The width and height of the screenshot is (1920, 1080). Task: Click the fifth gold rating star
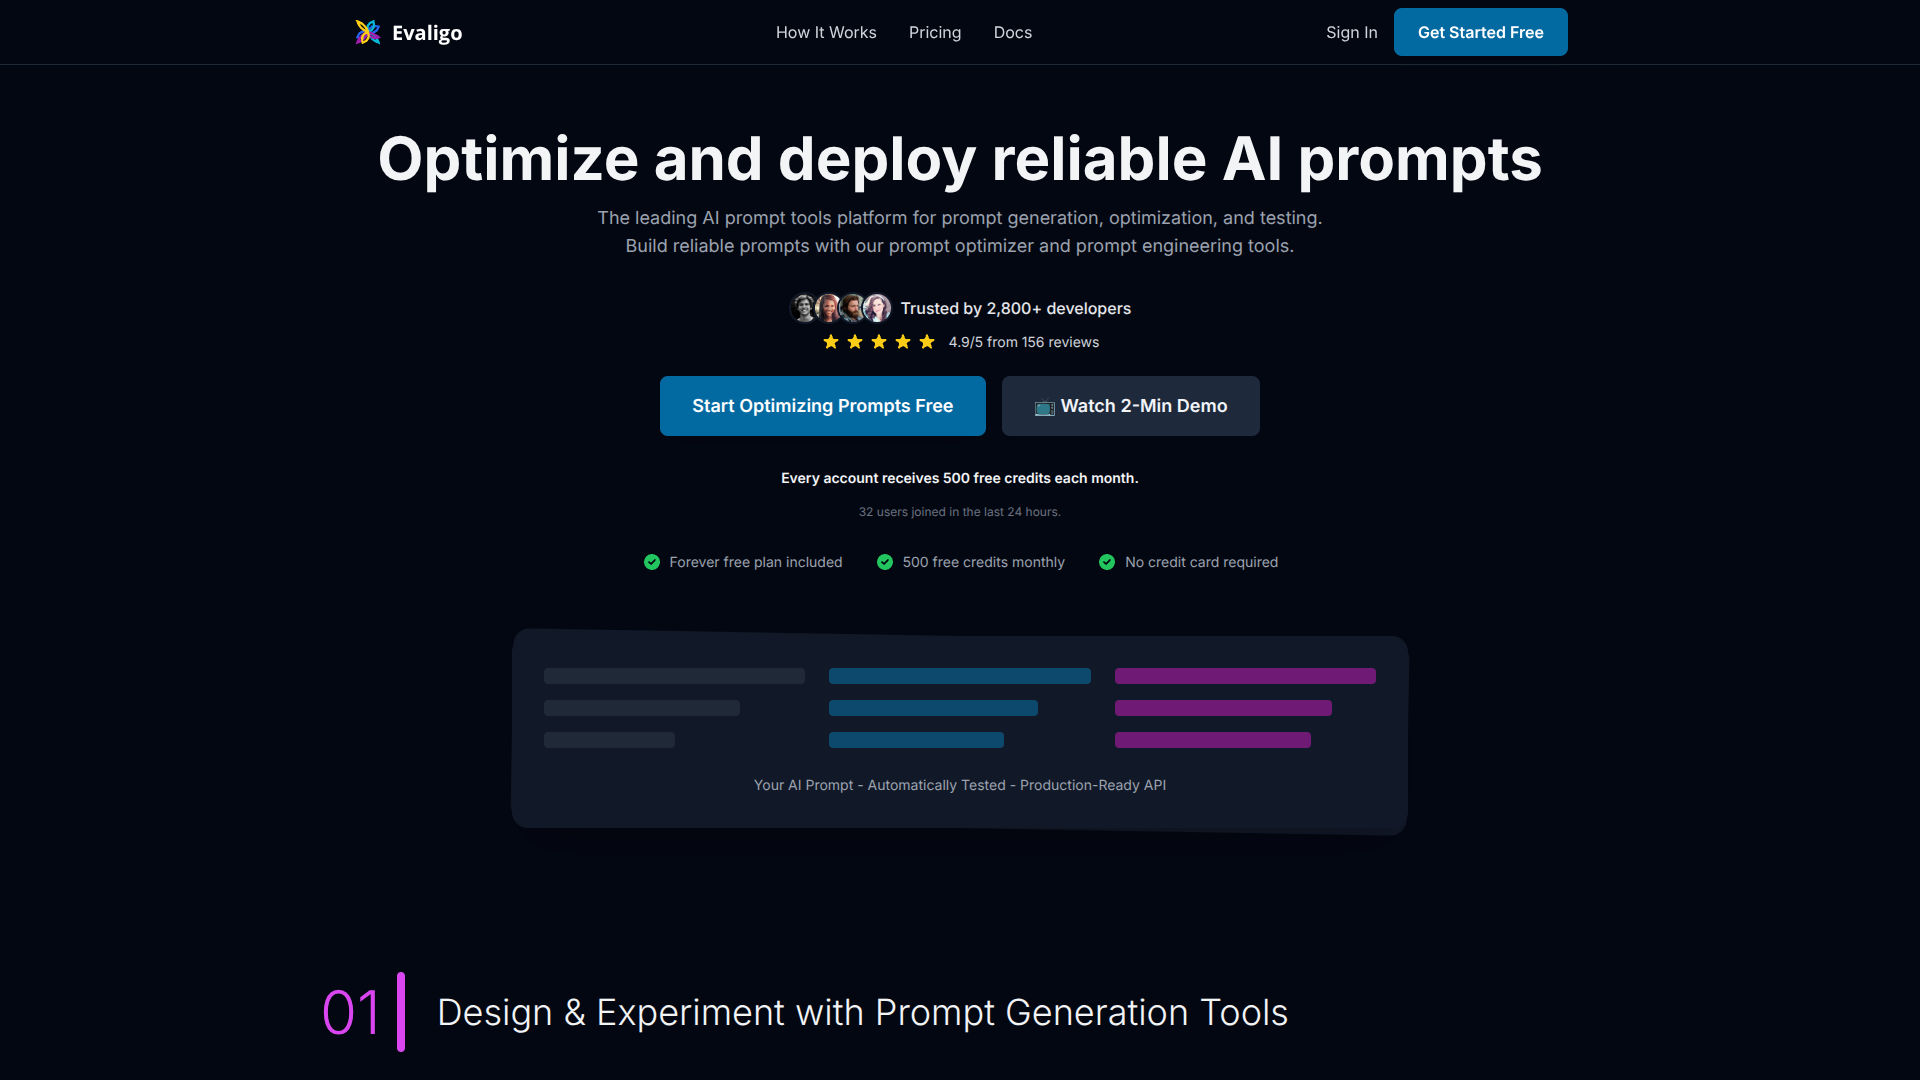point(927,342)
